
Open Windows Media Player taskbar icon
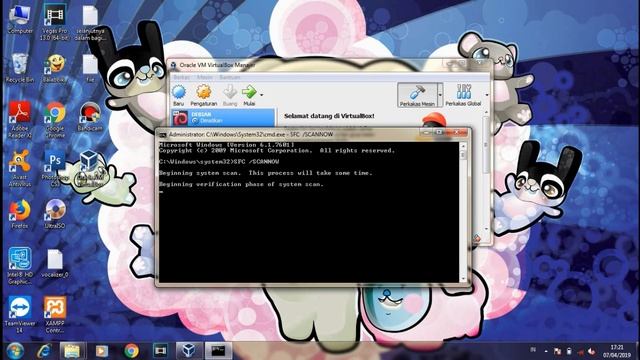click(102, 351)
